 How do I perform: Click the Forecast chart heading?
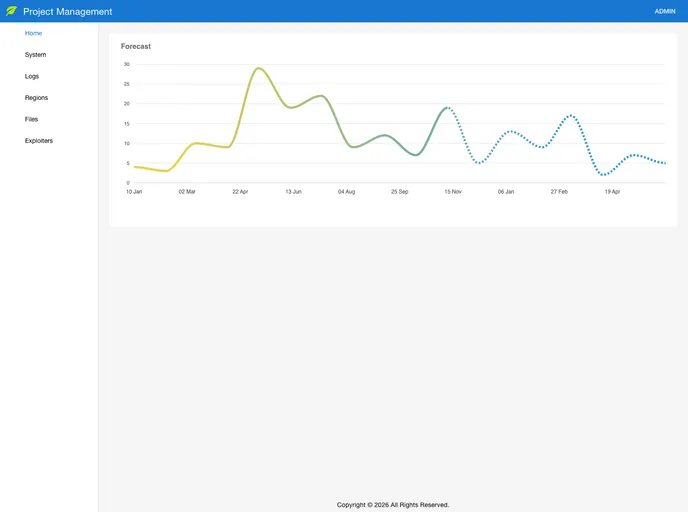pyautogui.click(x=136, y=46)
